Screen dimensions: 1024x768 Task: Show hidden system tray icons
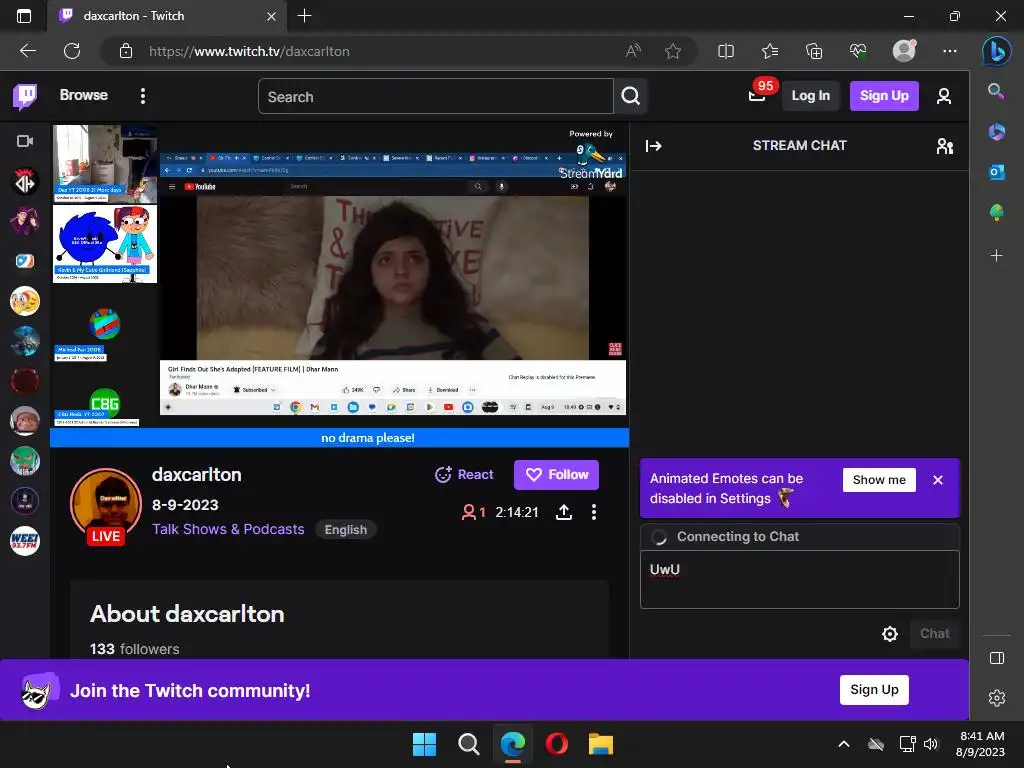coord(844,744)
